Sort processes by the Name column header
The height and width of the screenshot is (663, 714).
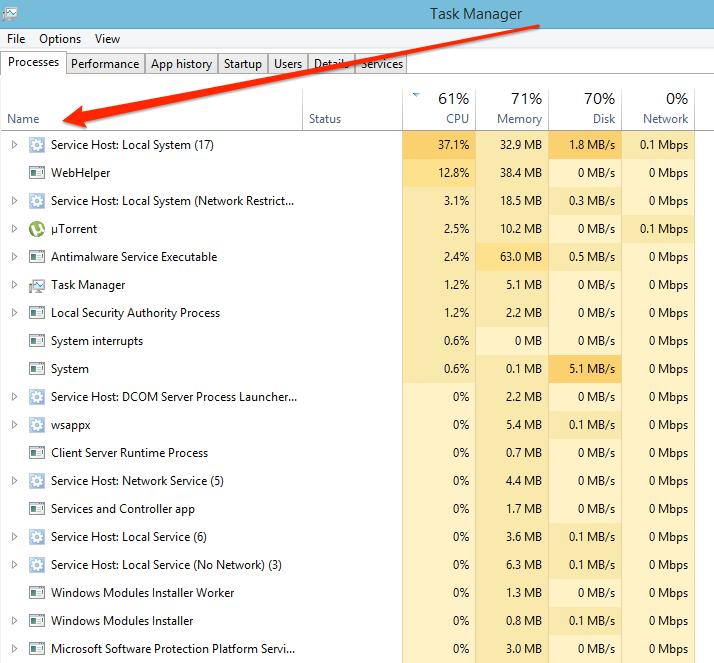[23, 119]
